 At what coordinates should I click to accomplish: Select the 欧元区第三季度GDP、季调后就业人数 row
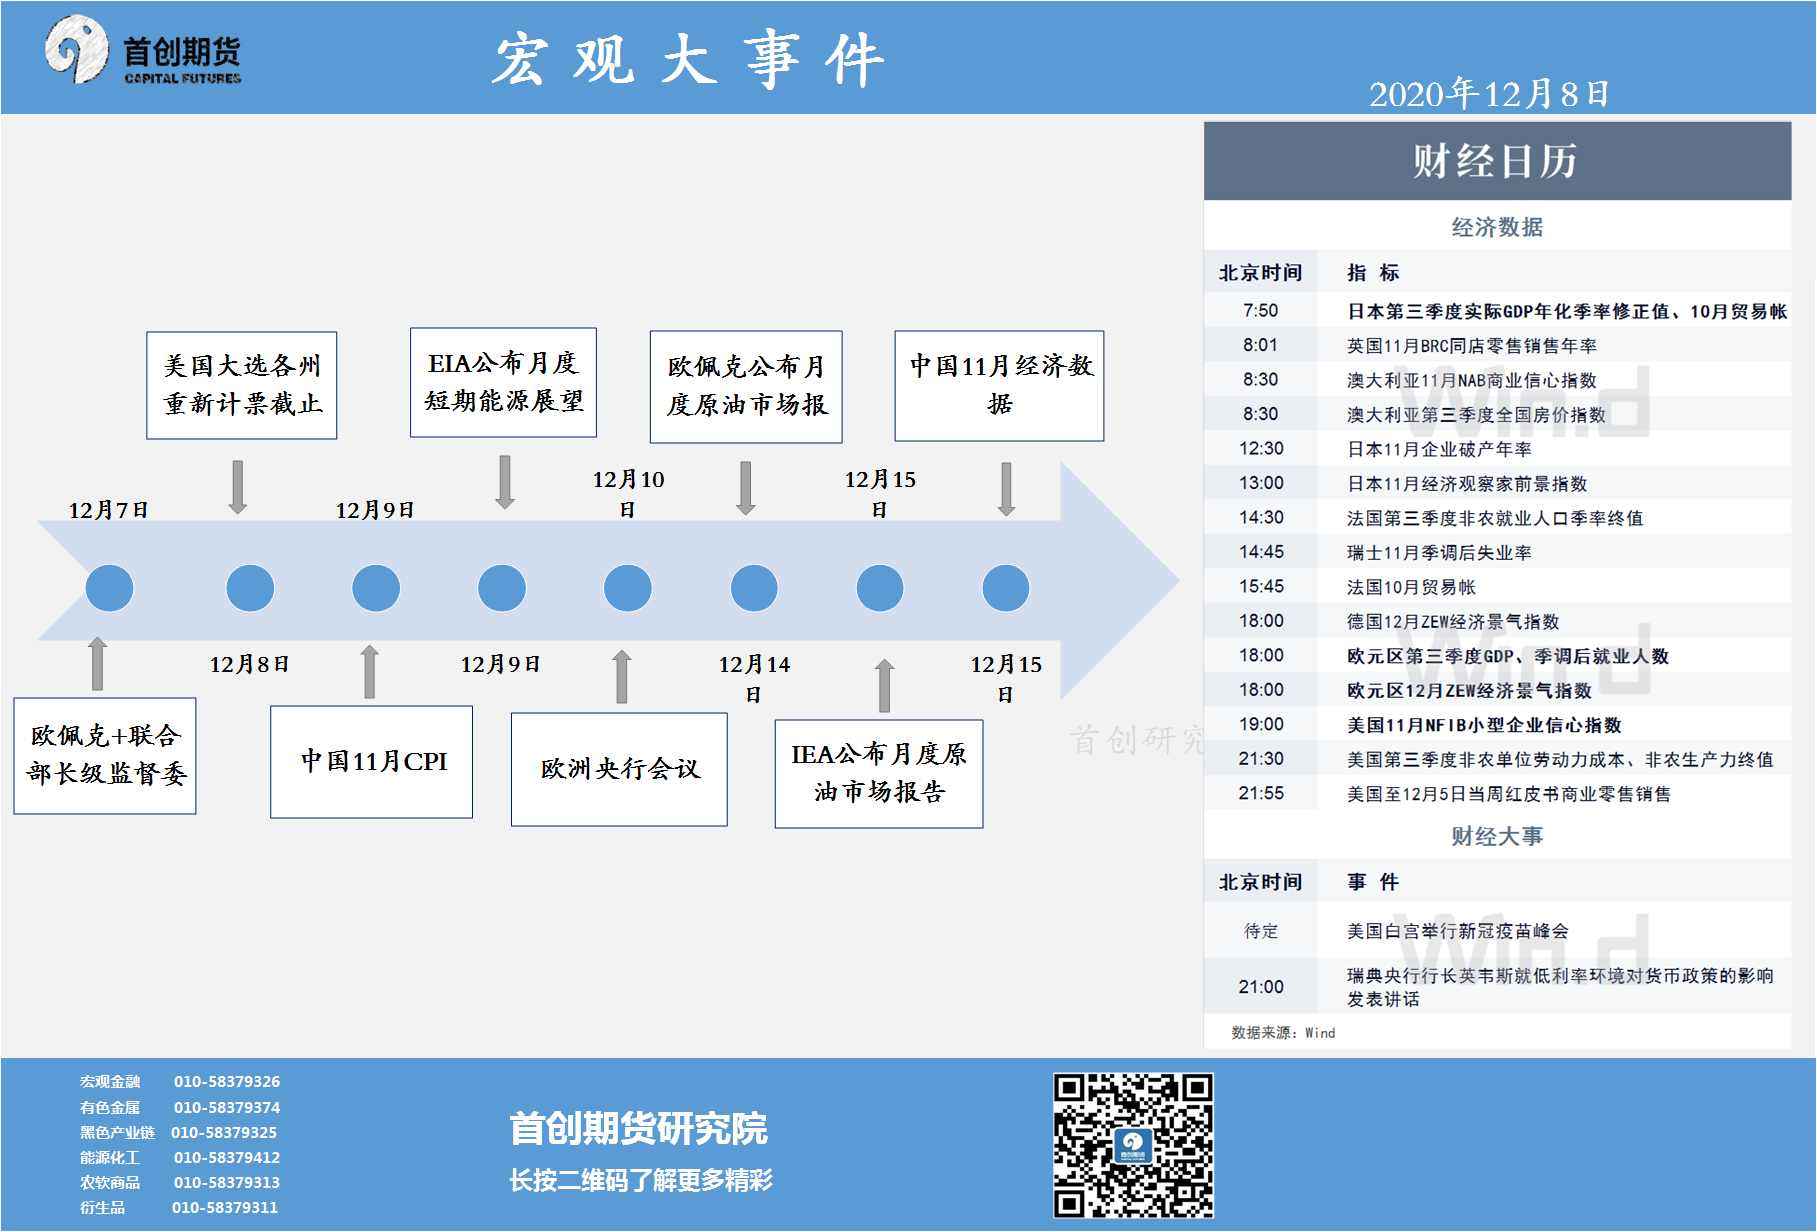[x=1497, y=656]
